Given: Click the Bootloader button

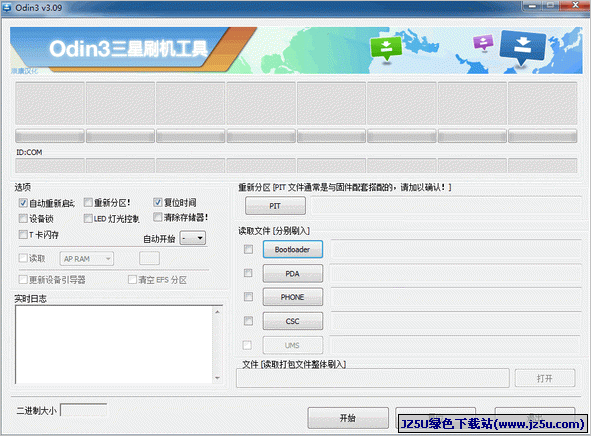Looking at the screenshot, I should tap(292, 249).
